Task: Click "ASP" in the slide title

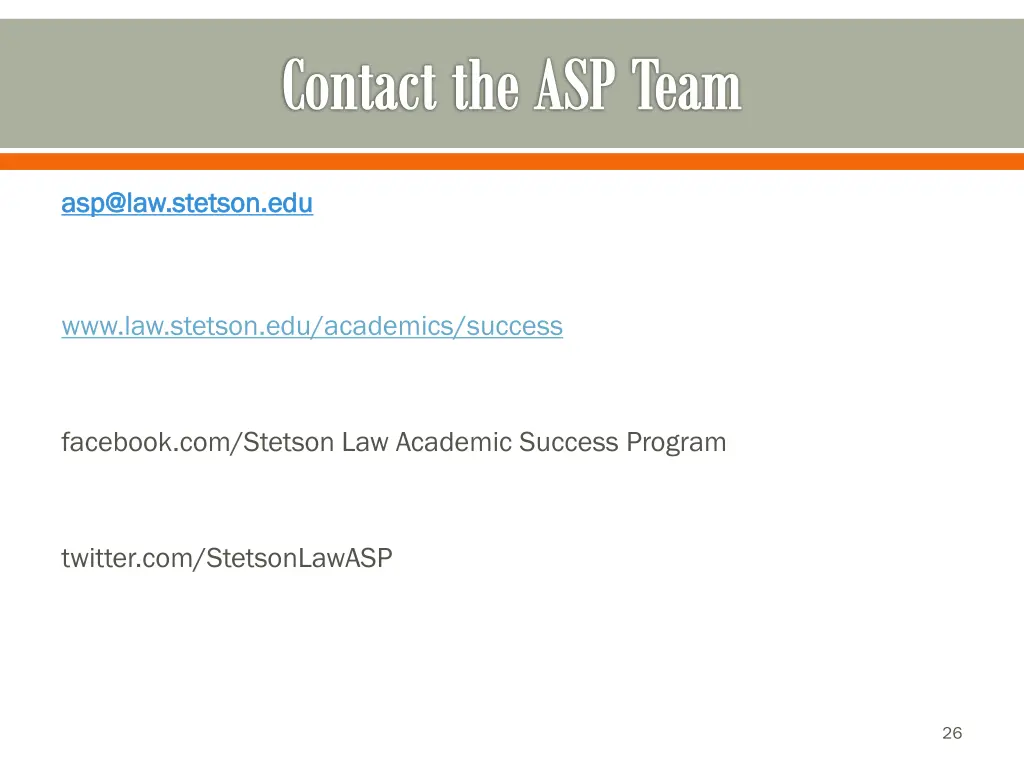Action: pos(572,86)
